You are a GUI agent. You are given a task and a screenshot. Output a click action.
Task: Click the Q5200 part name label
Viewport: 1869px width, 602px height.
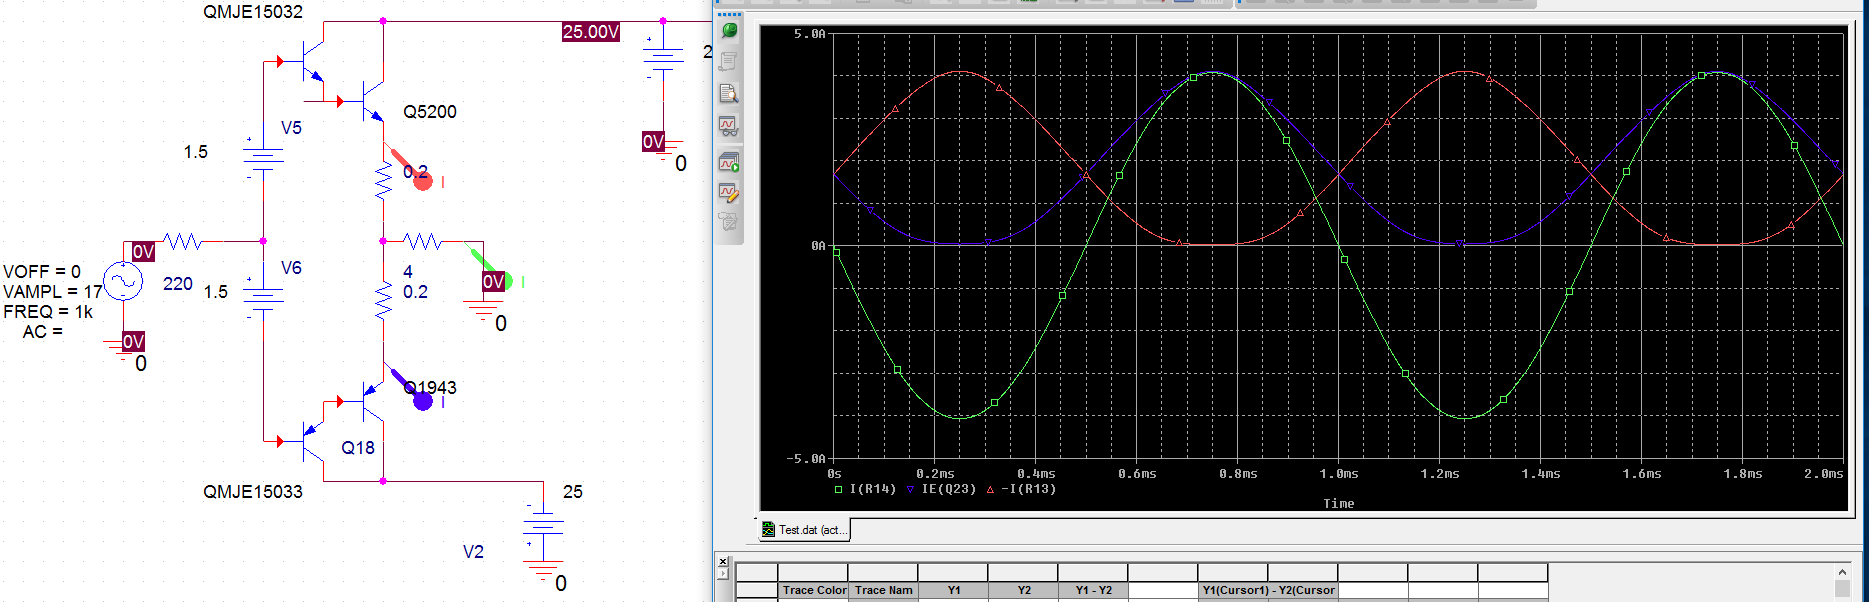pos(430,112)
